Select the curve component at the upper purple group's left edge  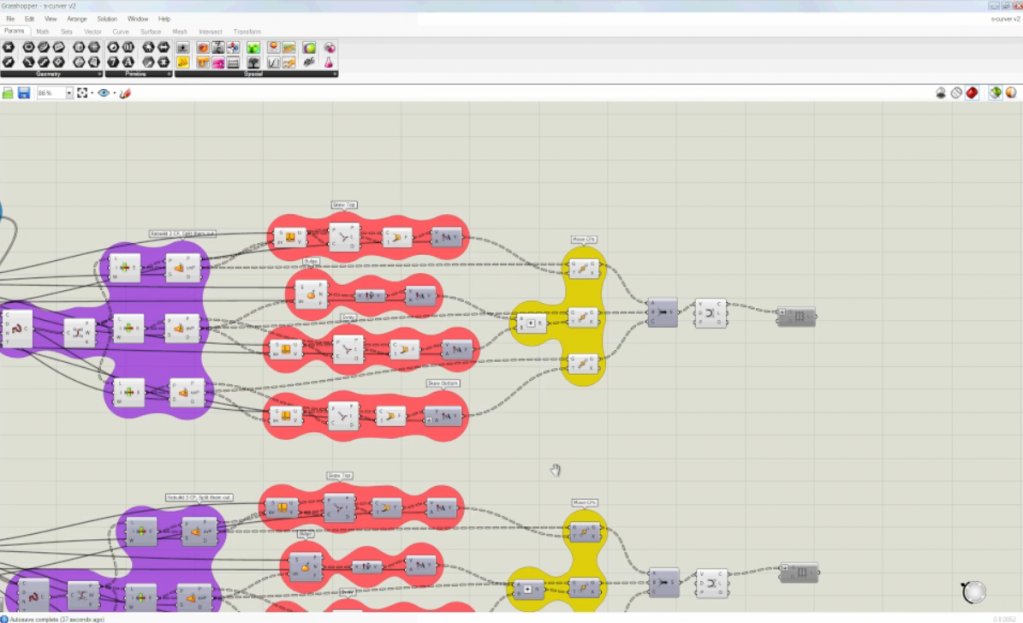click(17, 329)
